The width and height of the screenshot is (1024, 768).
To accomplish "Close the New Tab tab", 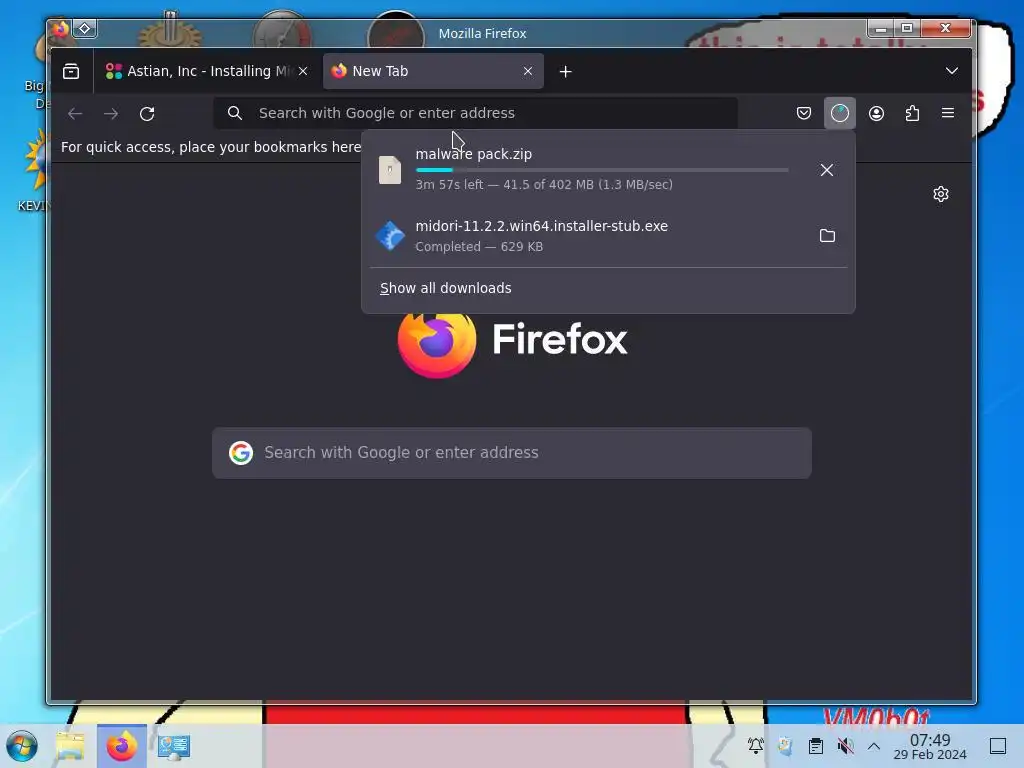I will [528, 71].
